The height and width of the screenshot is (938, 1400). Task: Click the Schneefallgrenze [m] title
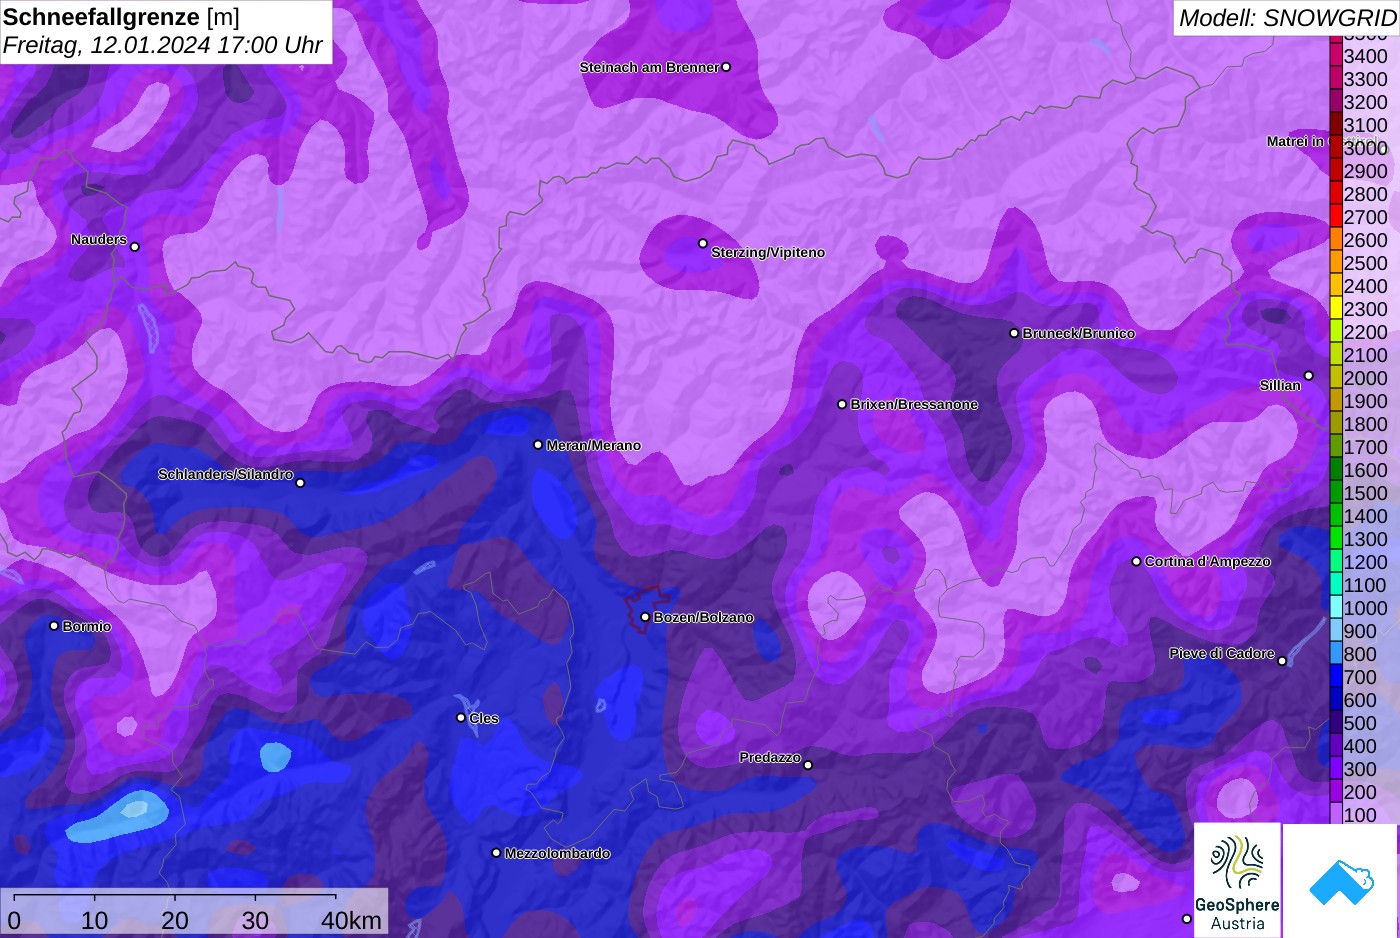pos(121,17)
